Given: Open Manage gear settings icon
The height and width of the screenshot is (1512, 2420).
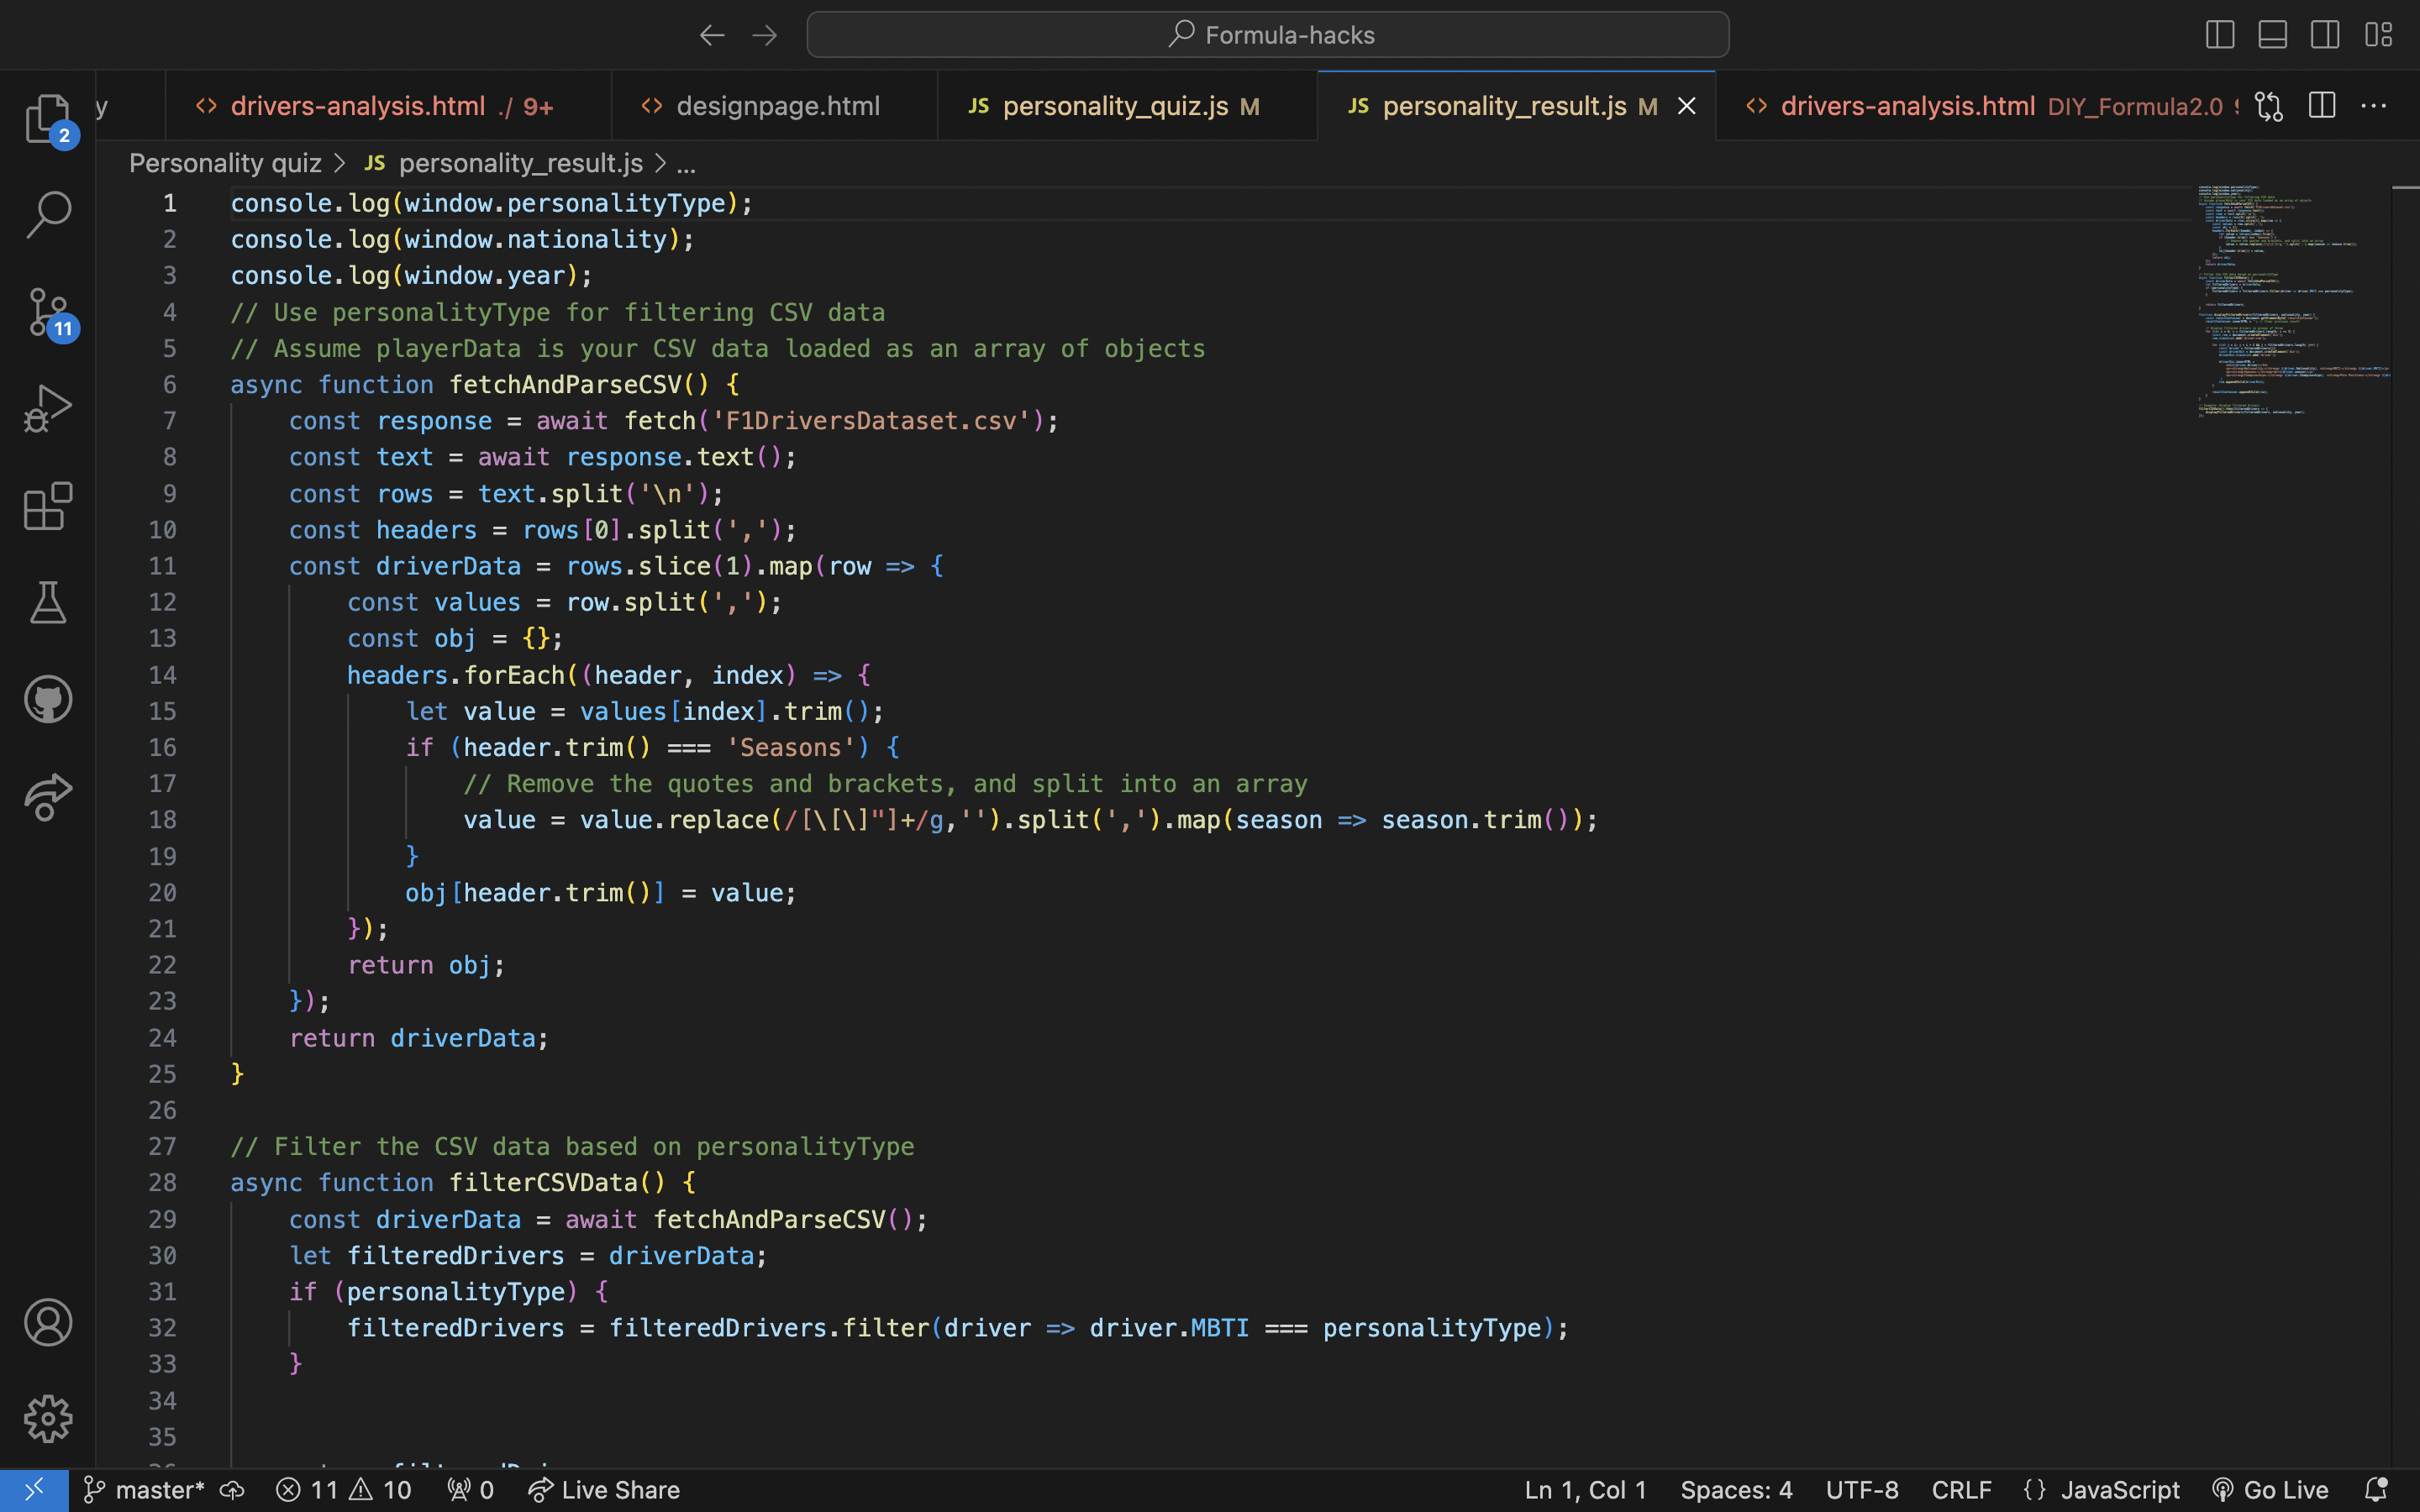Looking at the screenshot, I should point(47,1419).
